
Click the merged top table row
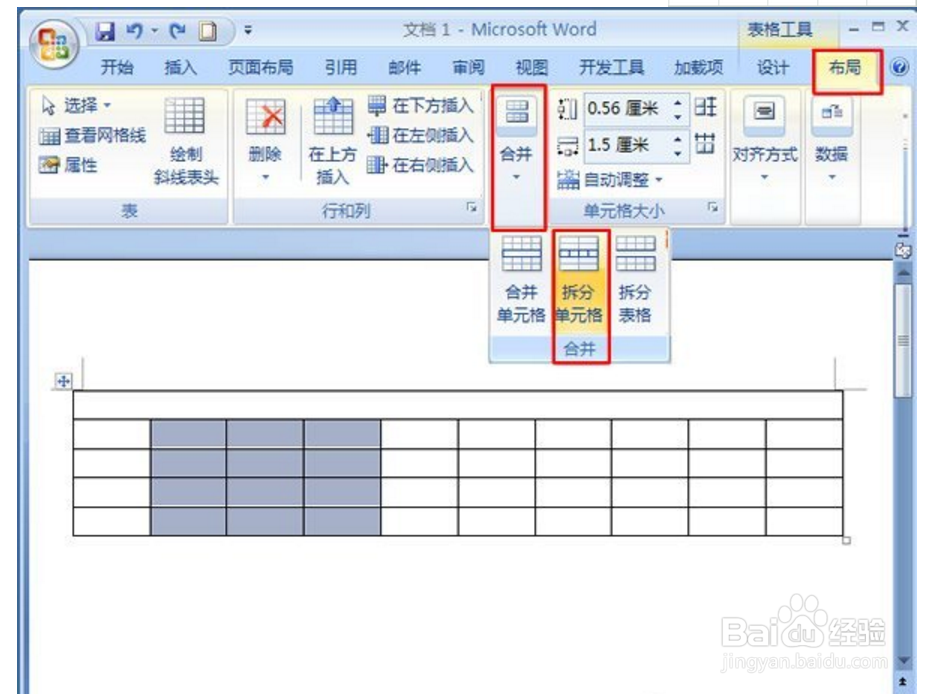coord(458,405)
